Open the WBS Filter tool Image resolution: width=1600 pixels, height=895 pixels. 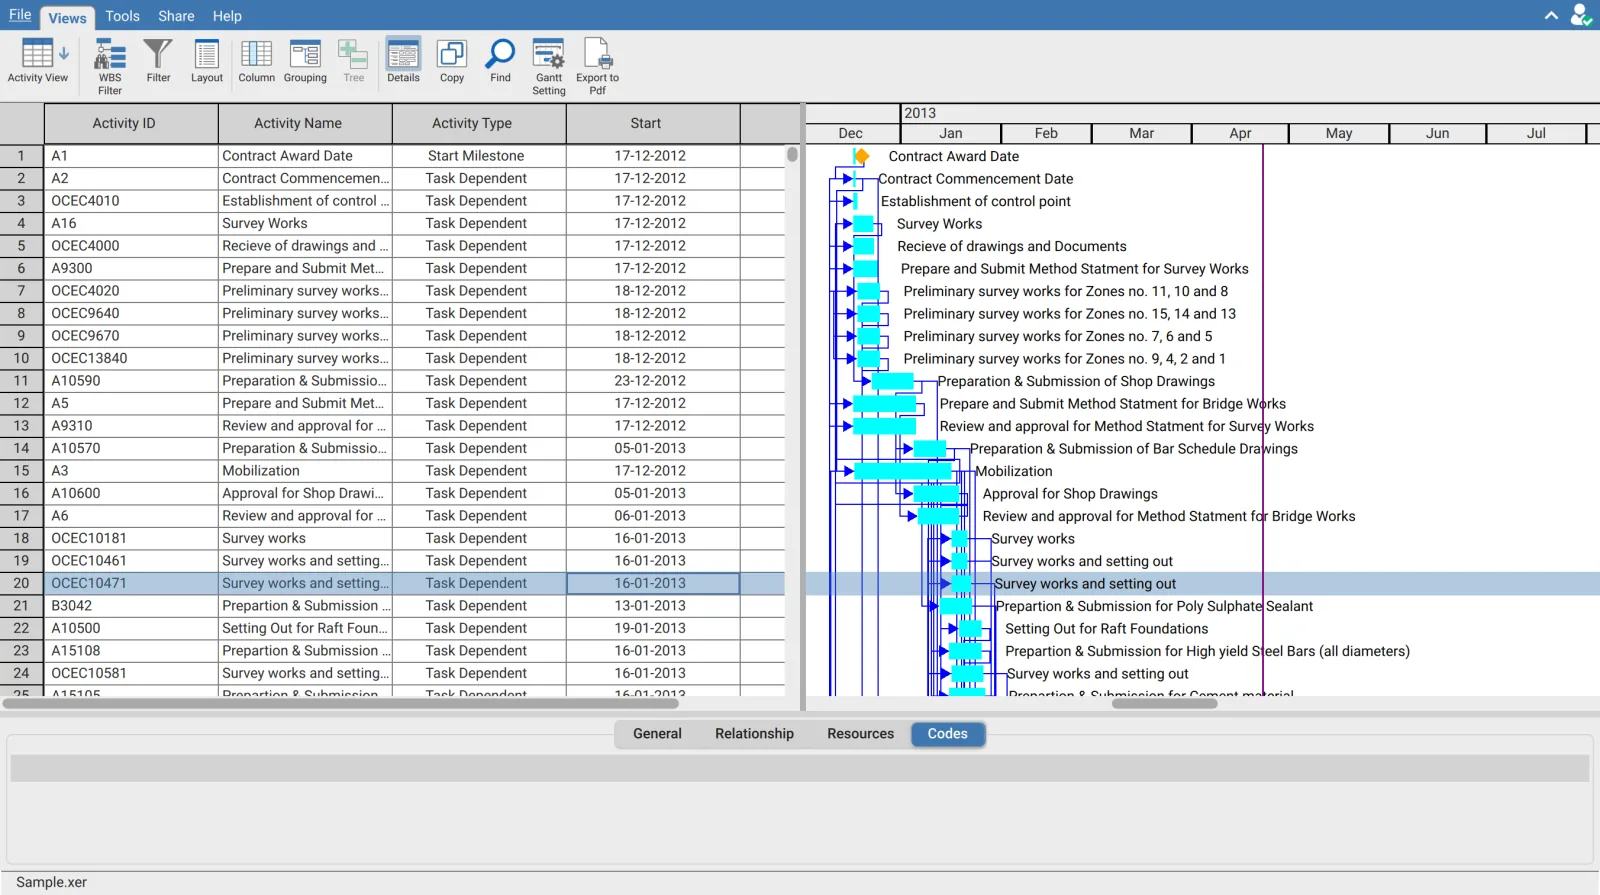110,66
